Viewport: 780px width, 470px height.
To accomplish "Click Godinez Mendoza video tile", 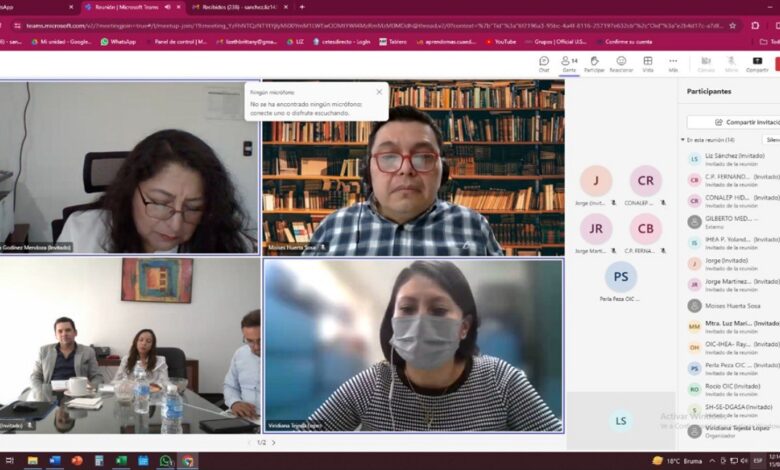I will 129,168.
